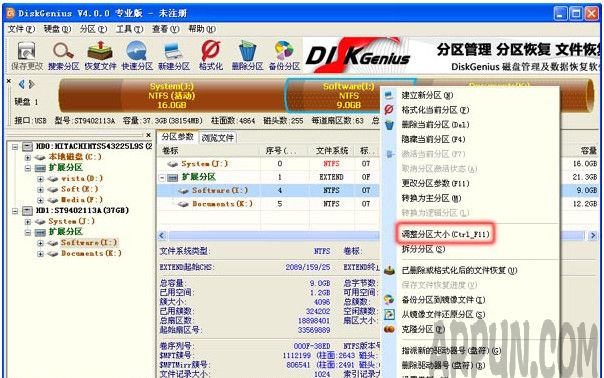Select HD0:HITACHIHTS543225L9S in the tree

pyautogui.click(x=94, y=146)
